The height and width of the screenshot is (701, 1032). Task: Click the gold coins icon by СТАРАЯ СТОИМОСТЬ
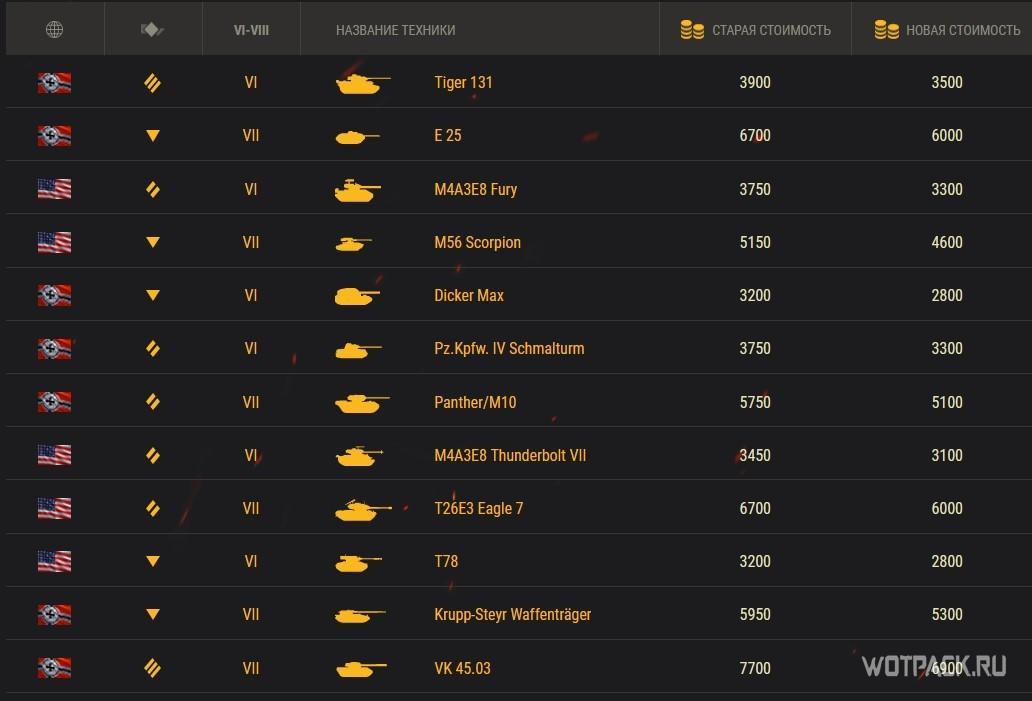(692, 30)
